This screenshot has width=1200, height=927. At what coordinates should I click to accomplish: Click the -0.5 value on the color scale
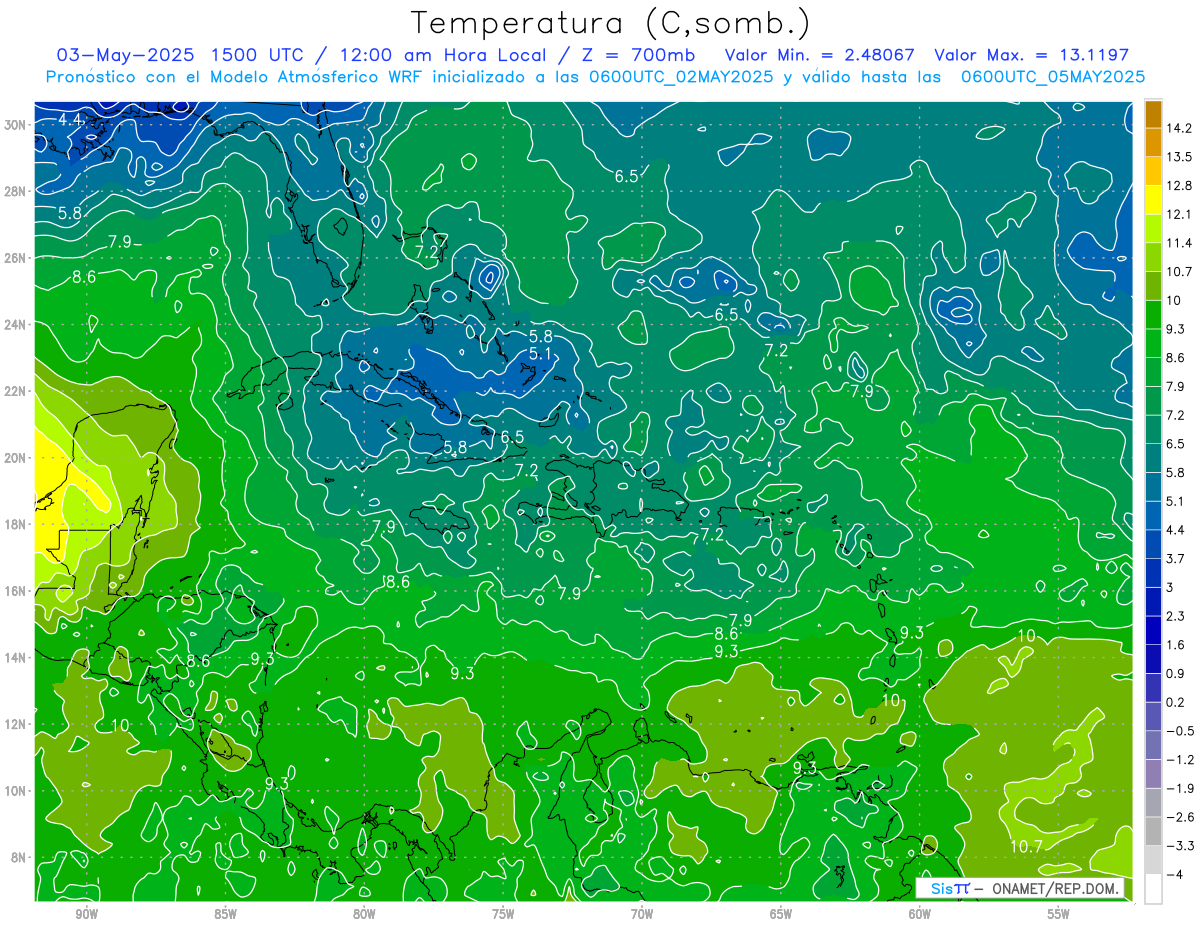(1180, 731)
